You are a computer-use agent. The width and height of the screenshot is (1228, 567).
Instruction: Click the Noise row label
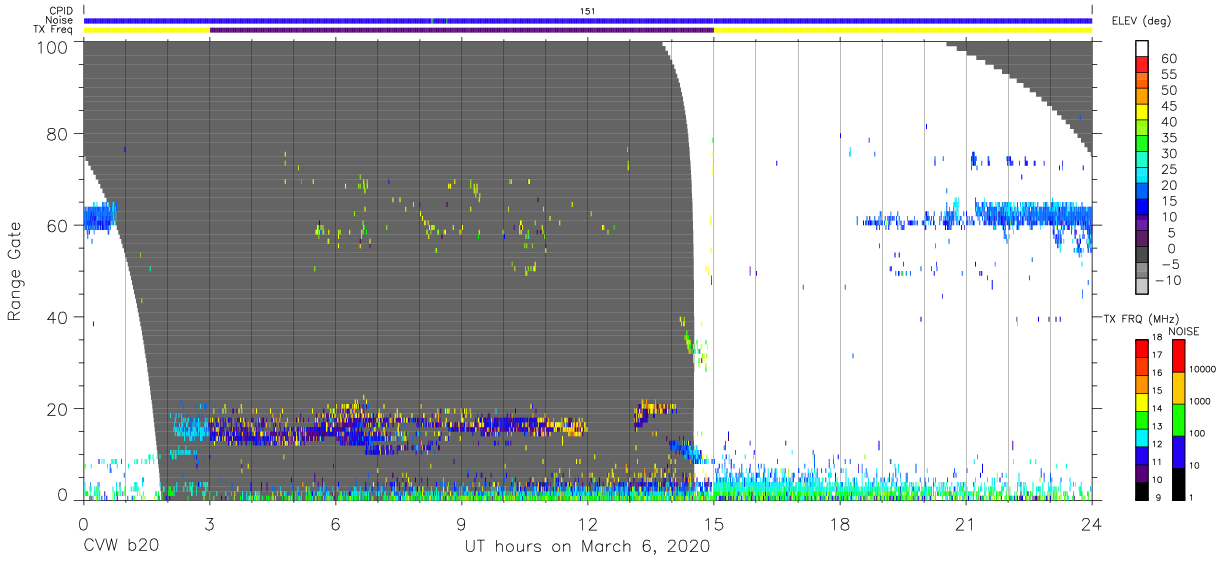59,20
